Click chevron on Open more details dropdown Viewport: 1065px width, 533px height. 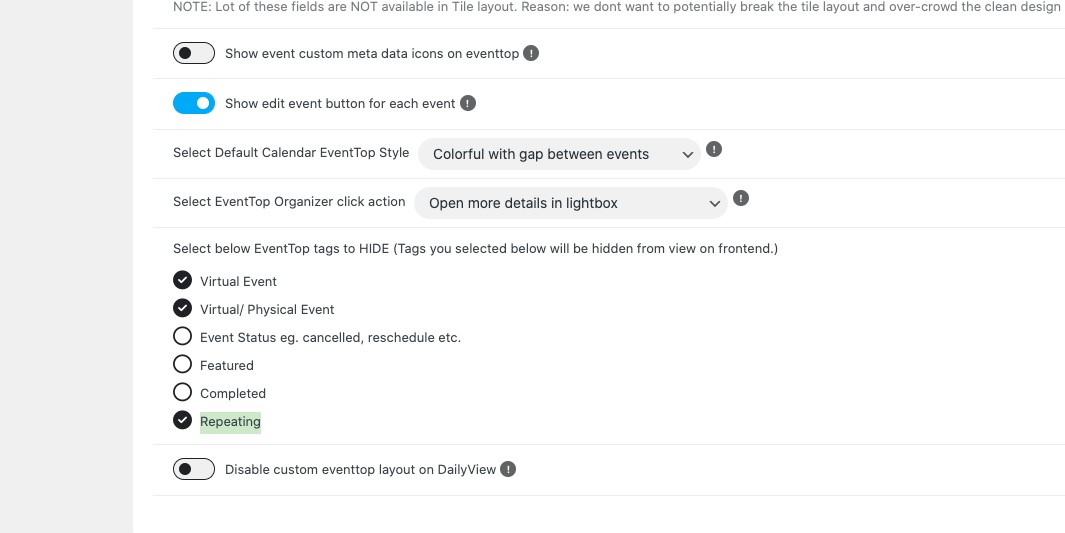coord(715,204)
